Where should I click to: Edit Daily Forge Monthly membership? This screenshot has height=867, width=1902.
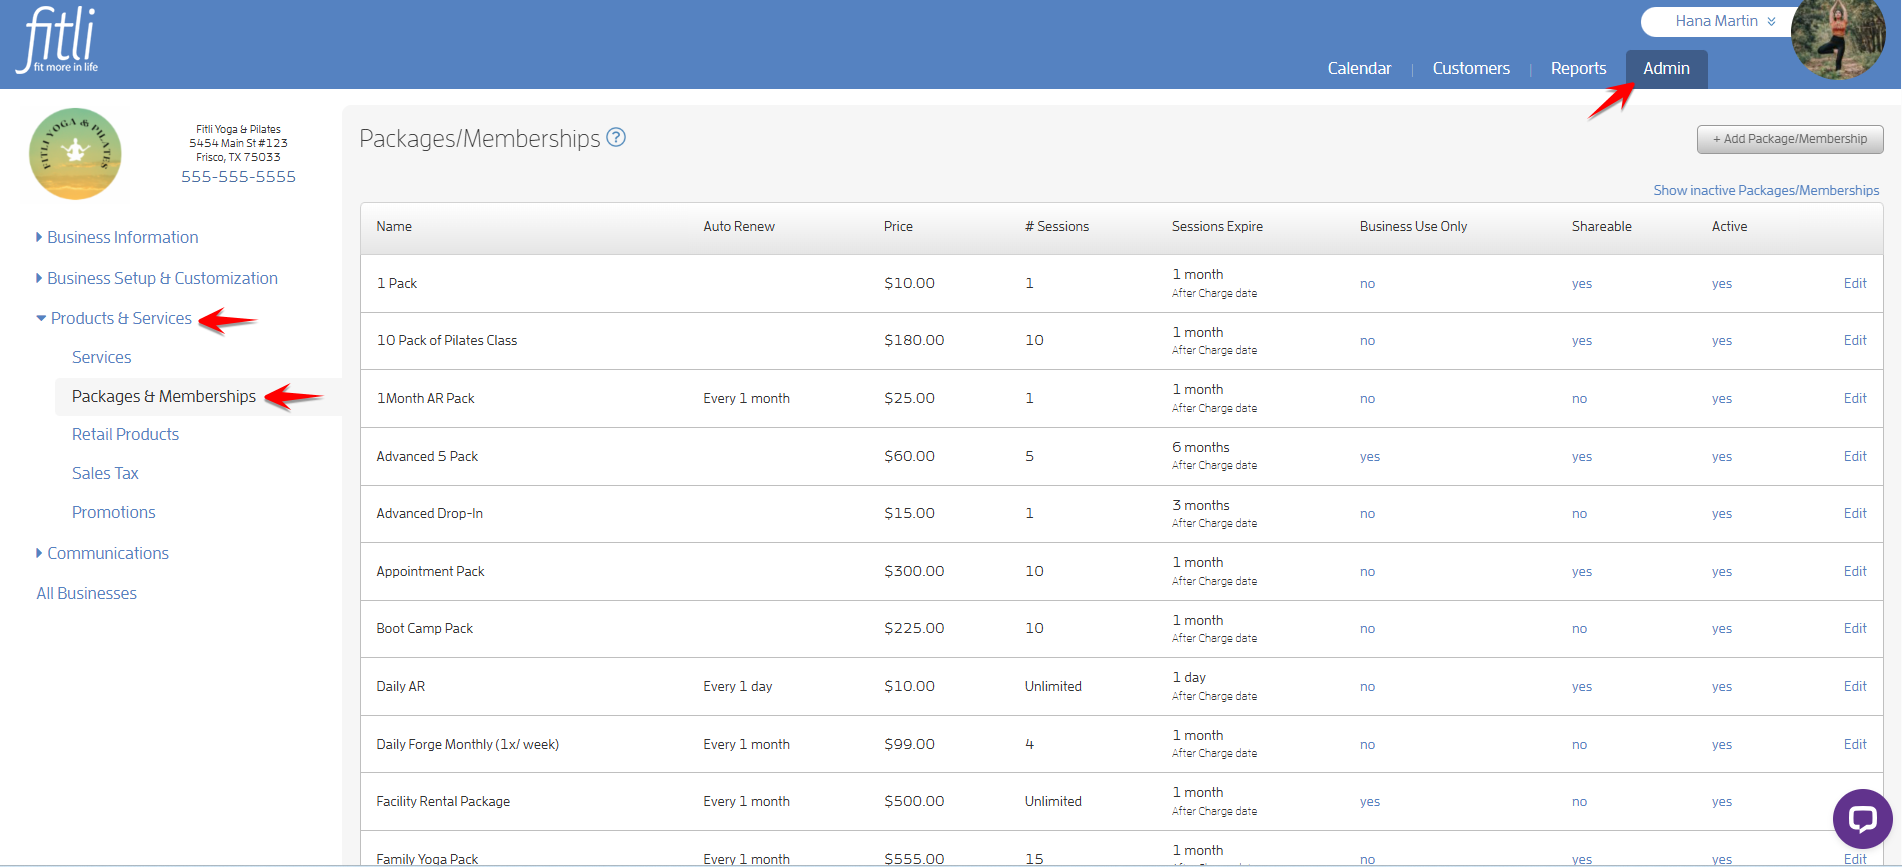(x=1855, y=744)
